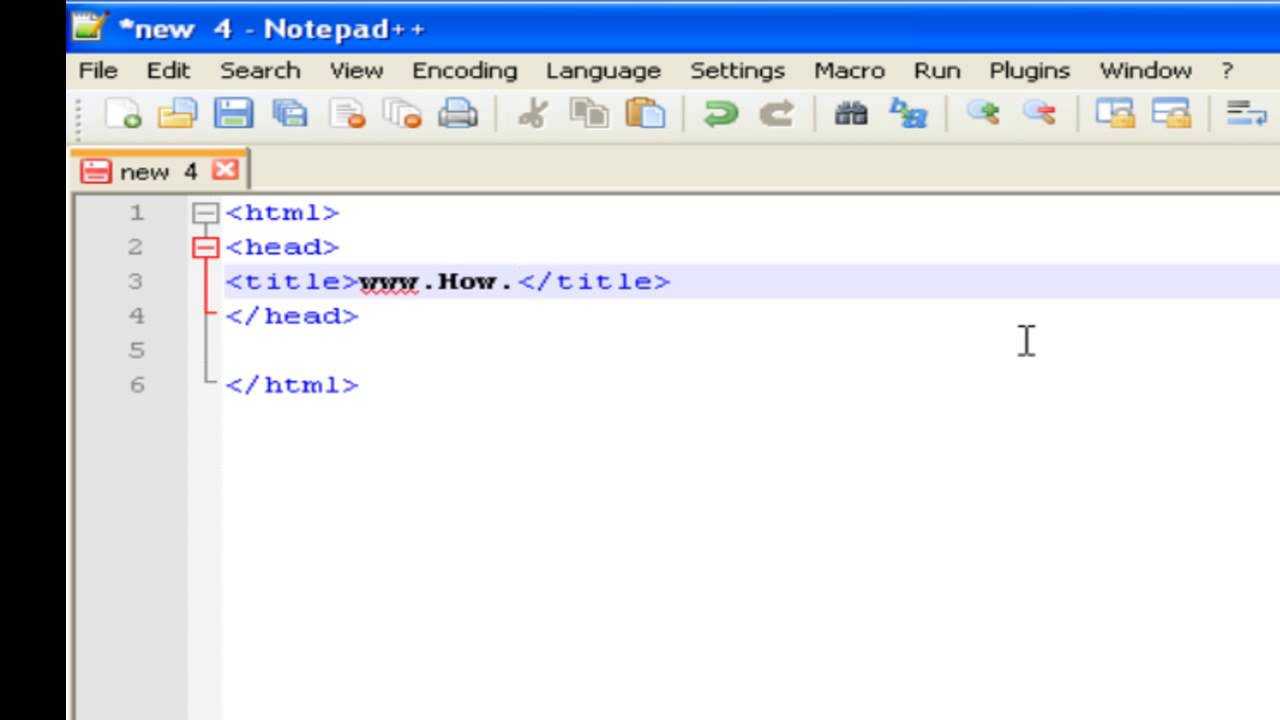Create a new document via the New toolbar icon
Viewport: 1280px width, 720px height.
click(122, 113)
